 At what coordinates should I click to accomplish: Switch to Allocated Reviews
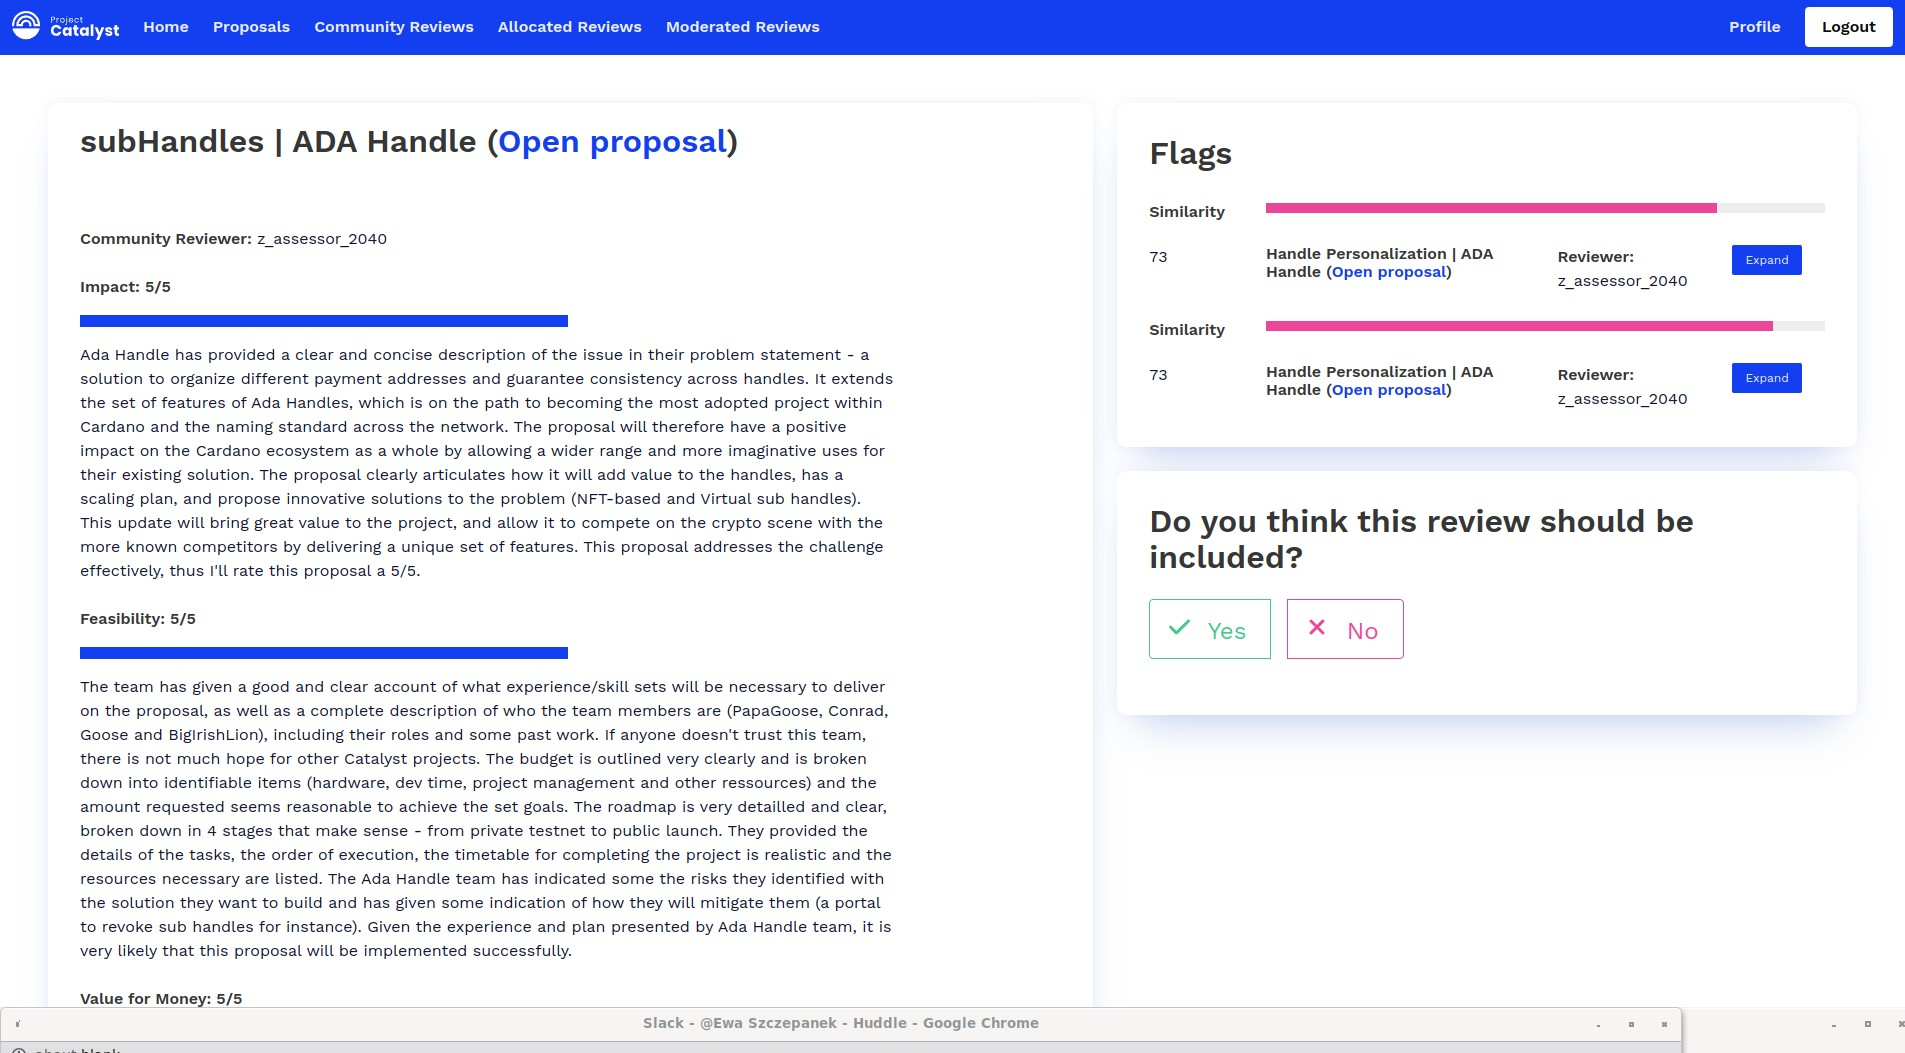tap(569, 27)
